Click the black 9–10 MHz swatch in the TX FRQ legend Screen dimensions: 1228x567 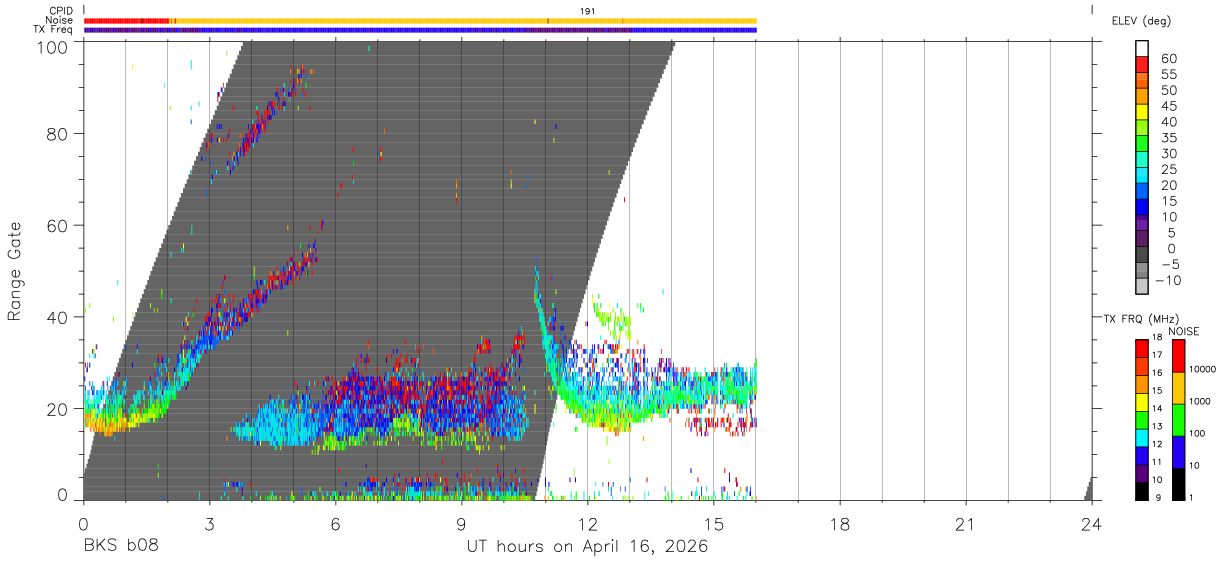[1142, 490]
